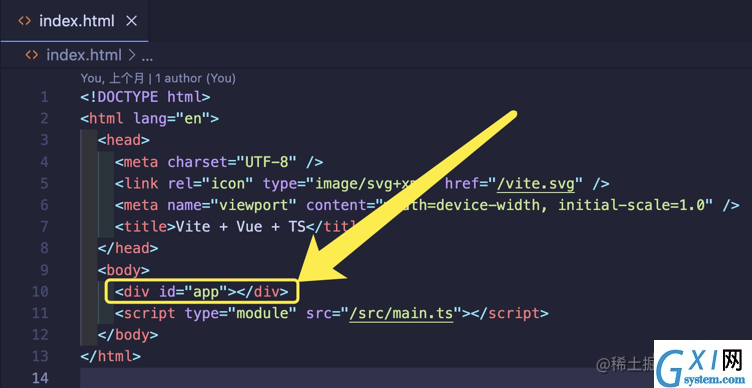Image resolution: width=752 pixels, height=388 pixels.
Task: Click line number 3 in gutter
Action: coord(44,140)
